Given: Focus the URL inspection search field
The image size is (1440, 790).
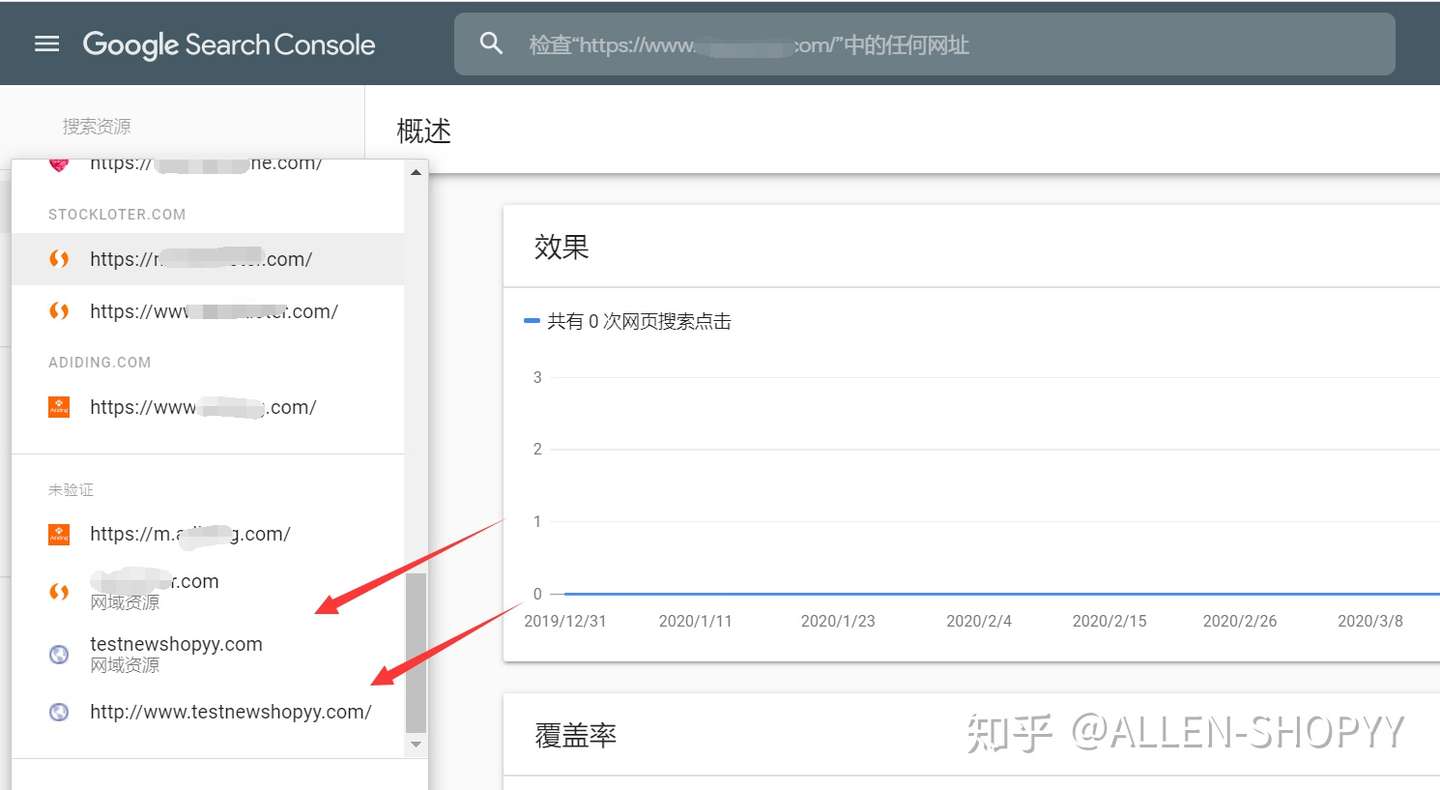Looking at the screenshot, I should point(924,44).
